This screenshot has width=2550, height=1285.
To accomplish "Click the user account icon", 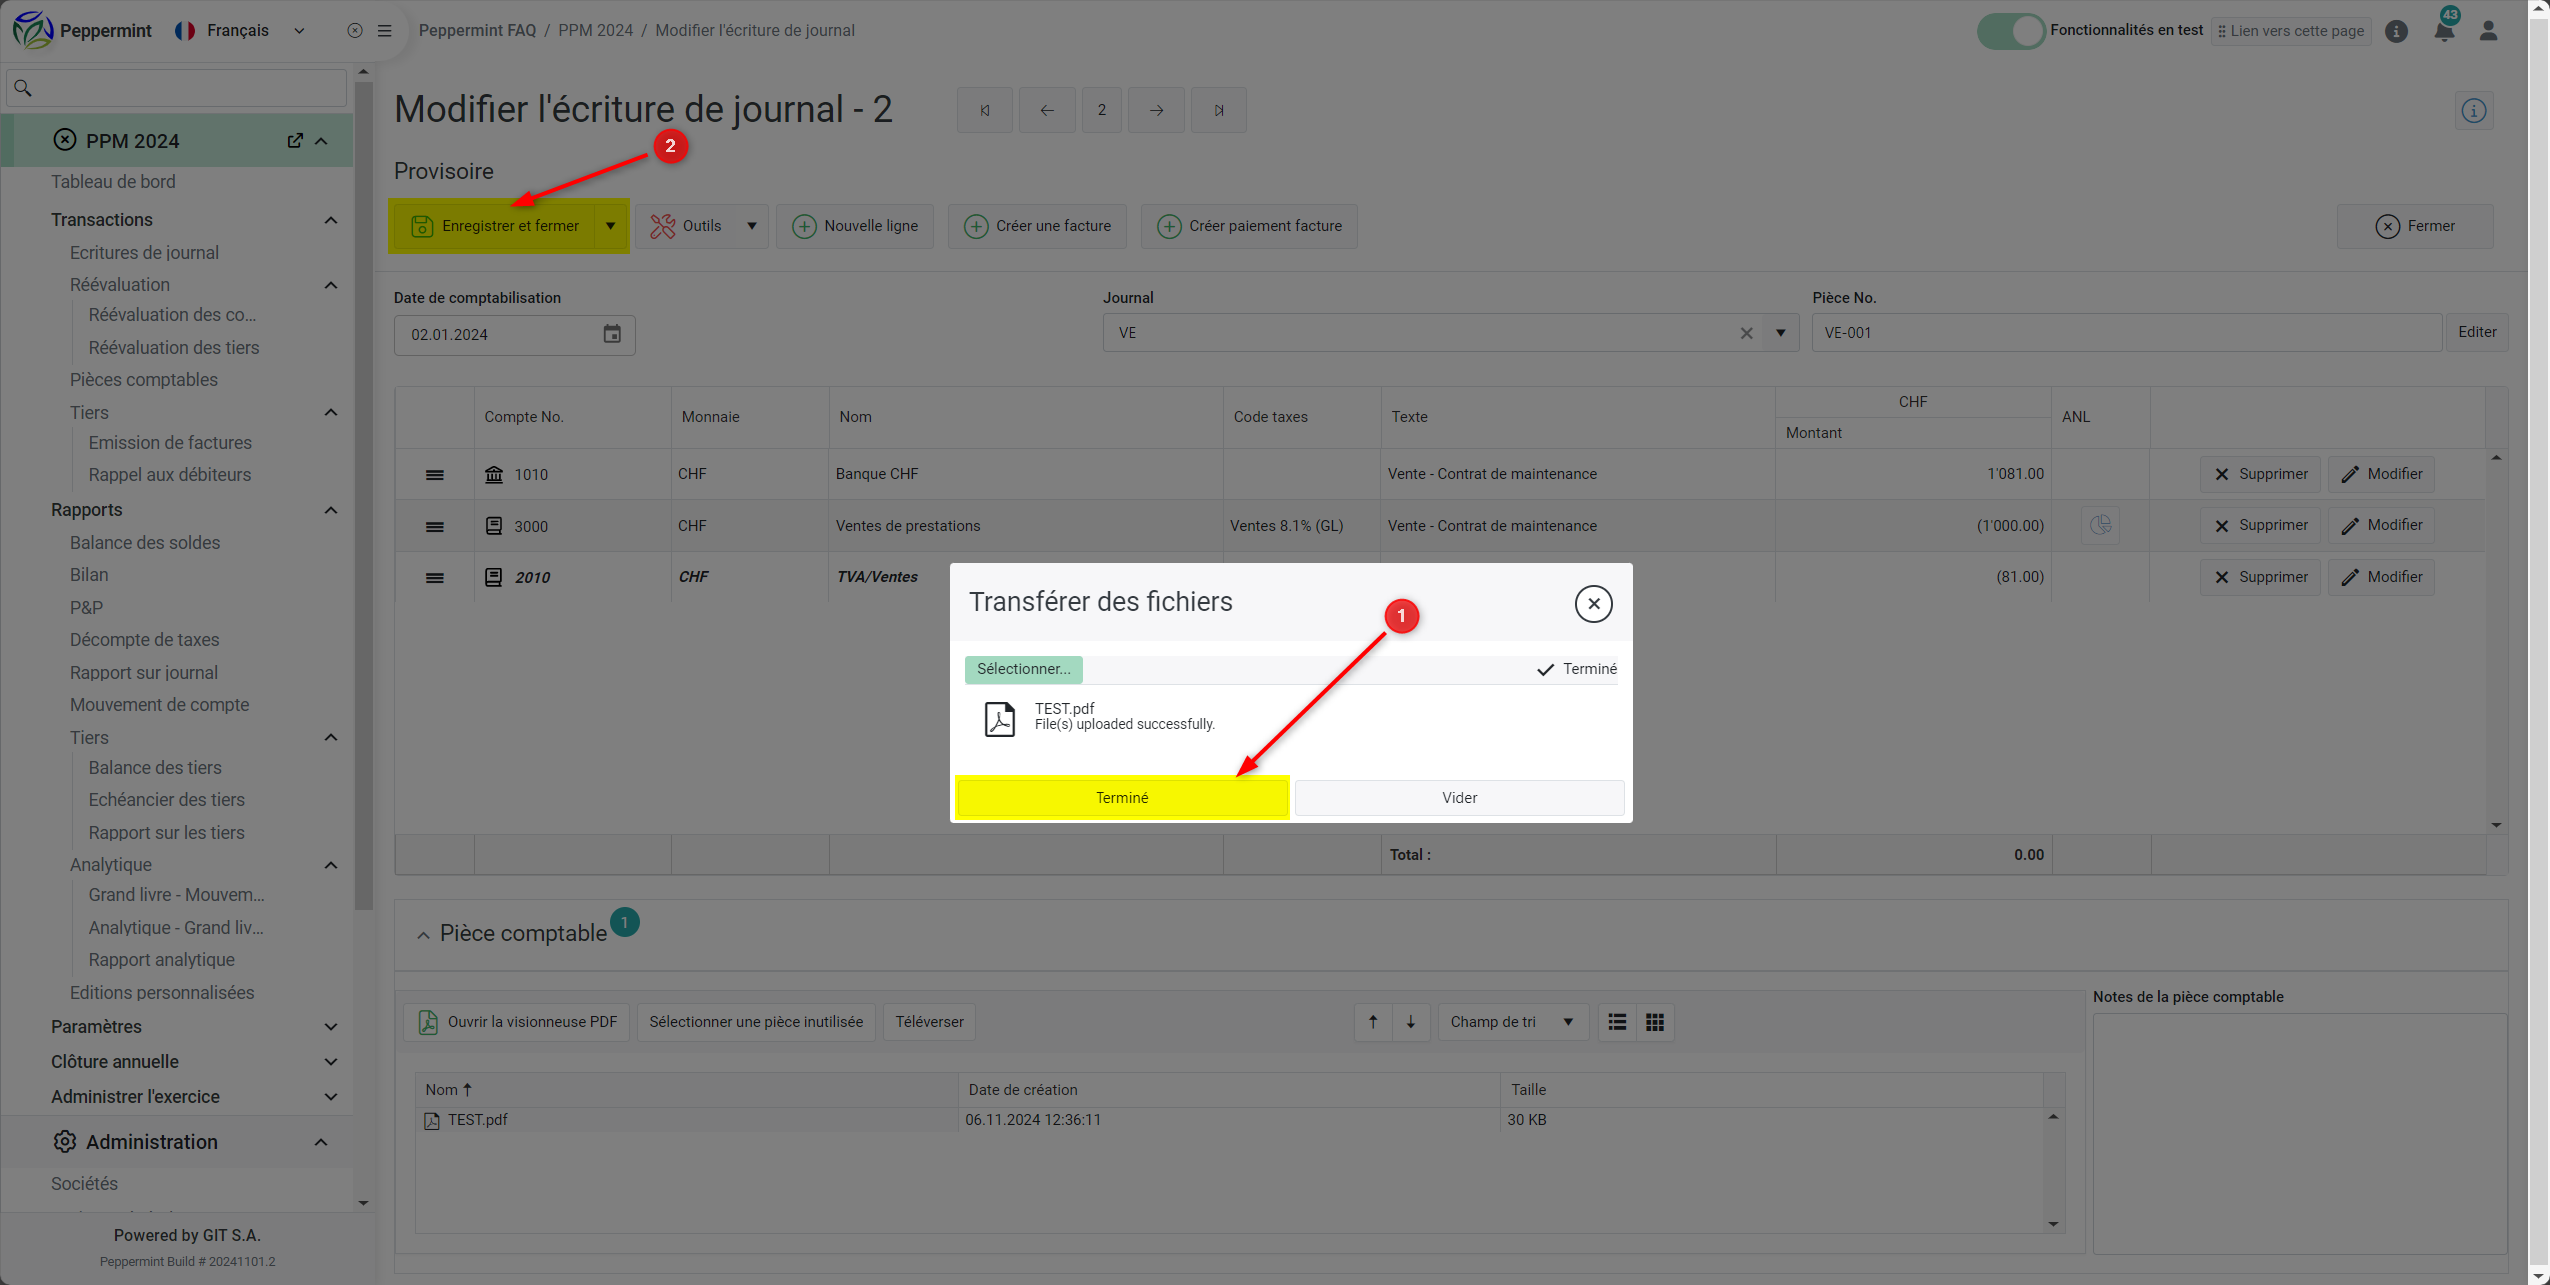I will (2489, 31).
